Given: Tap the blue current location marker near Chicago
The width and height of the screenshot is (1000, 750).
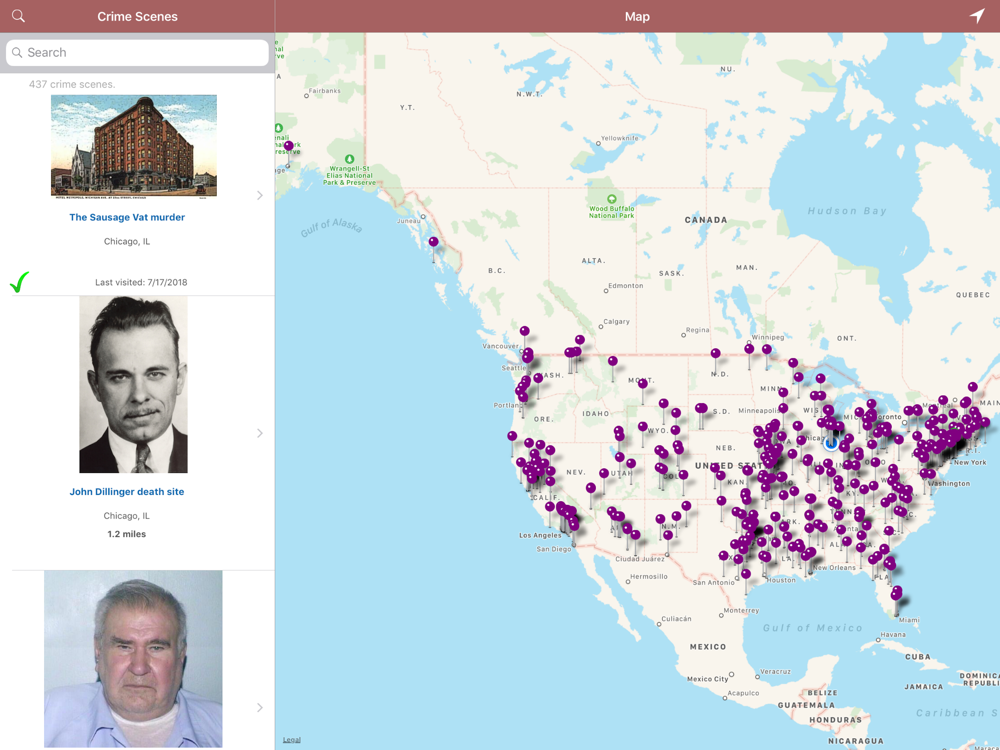Looking at the screenshot, I should 831,442.
